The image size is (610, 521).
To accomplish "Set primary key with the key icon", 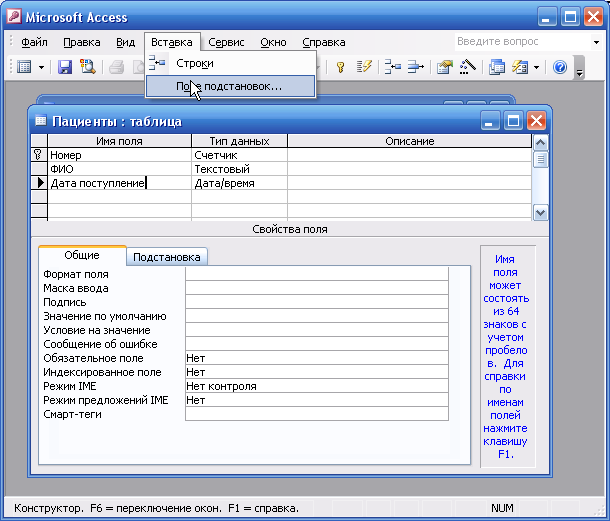I will [341, 67].
